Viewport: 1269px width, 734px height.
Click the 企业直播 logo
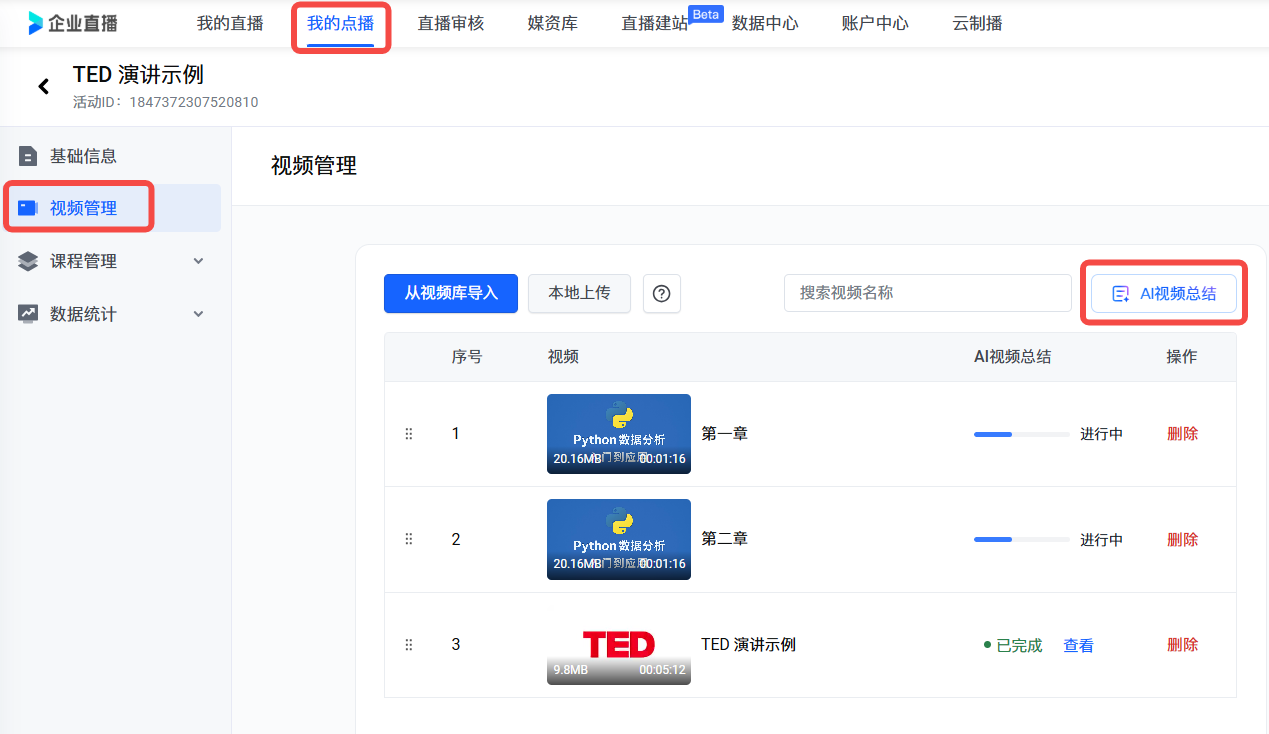(x=73, y=23)
